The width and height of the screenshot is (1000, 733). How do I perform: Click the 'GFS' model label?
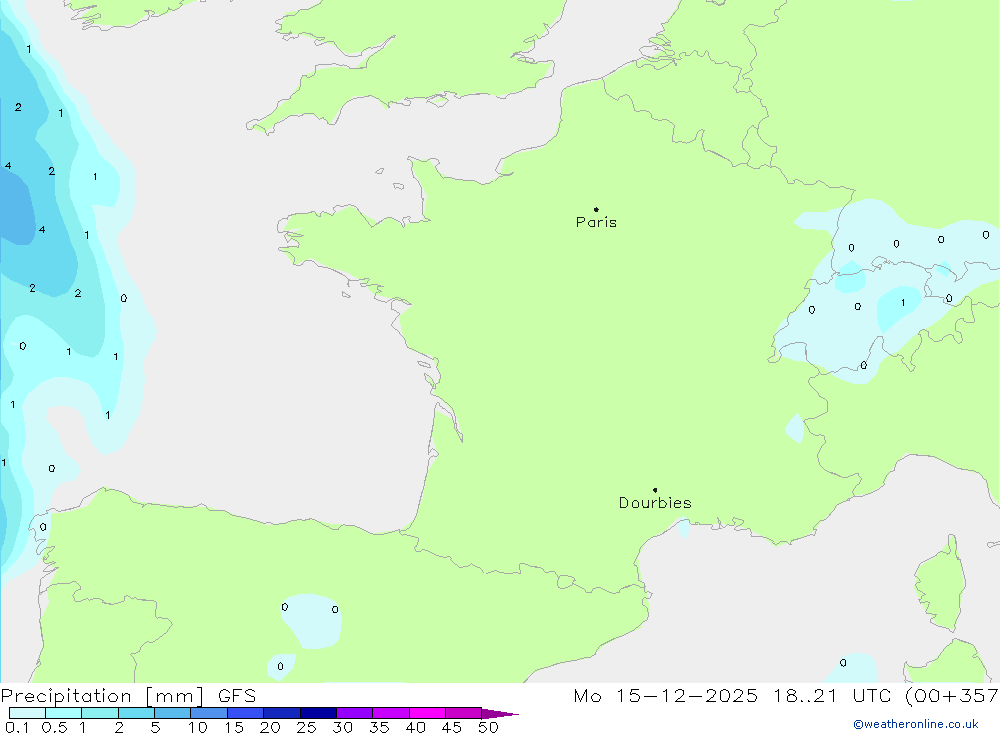click(x=237, y=696)
